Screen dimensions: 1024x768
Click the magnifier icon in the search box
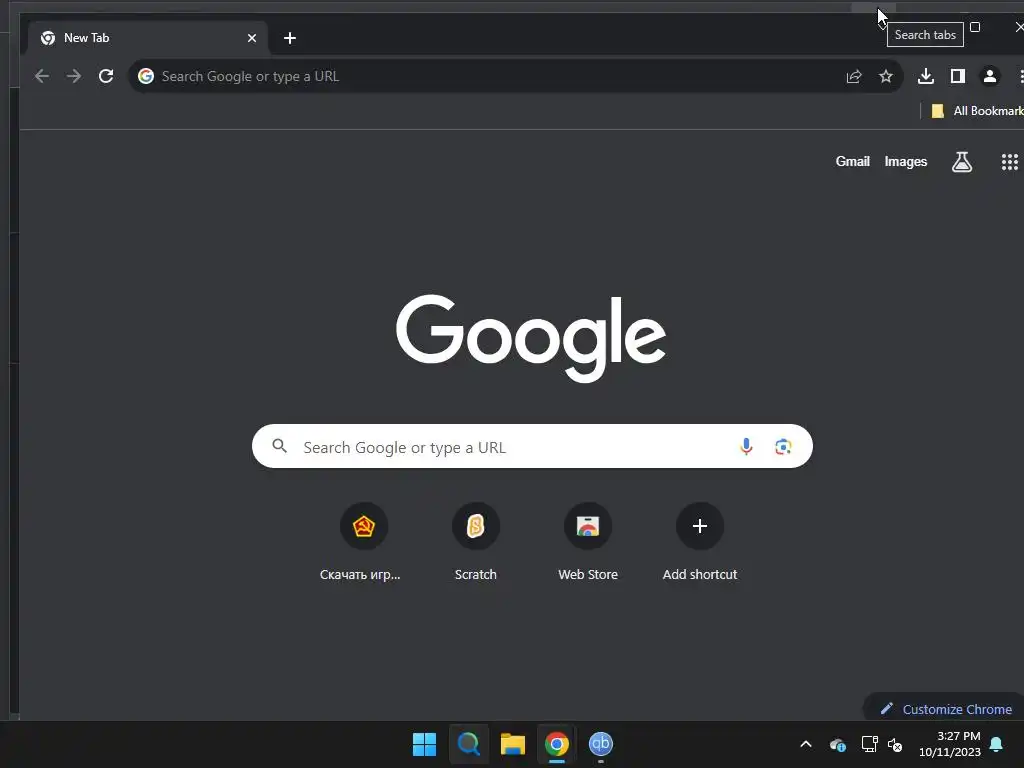tap(280, 446)
